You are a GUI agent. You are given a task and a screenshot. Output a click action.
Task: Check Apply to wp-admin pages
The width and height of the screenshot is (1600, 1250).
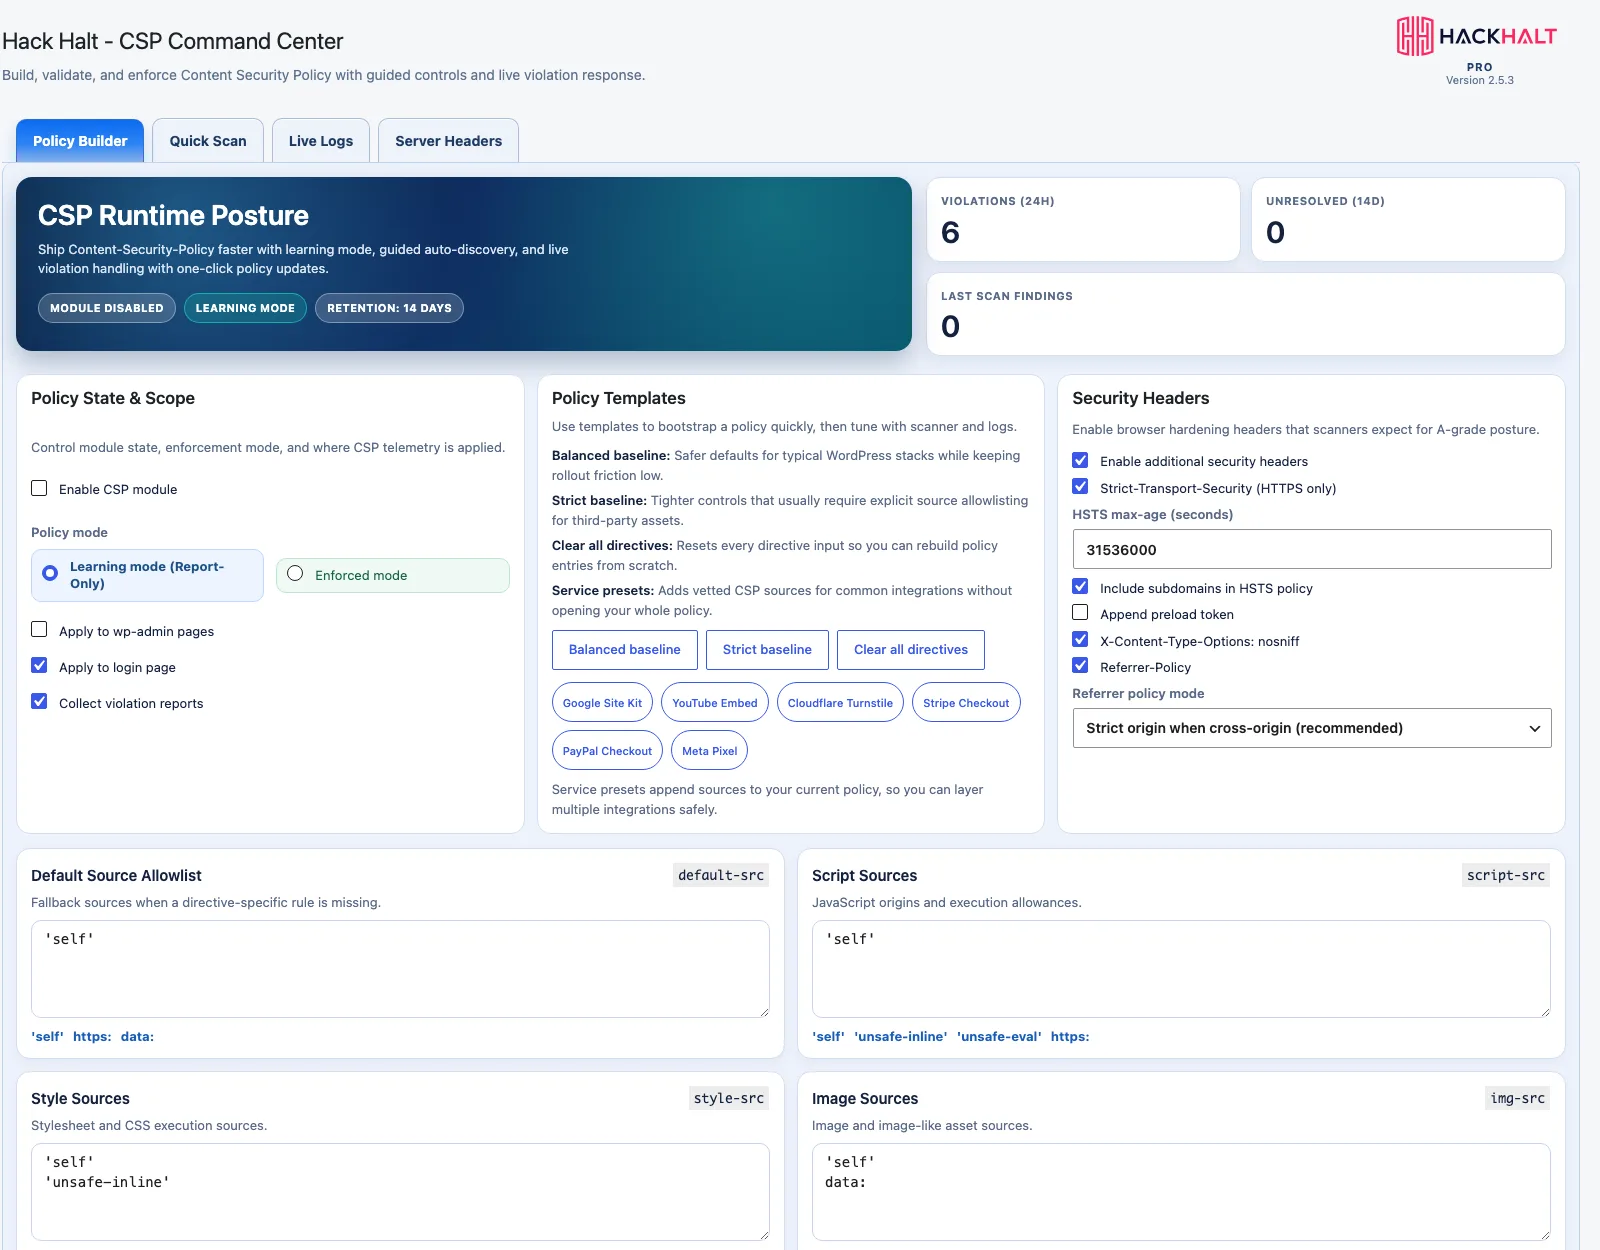[x=39, y=630]
